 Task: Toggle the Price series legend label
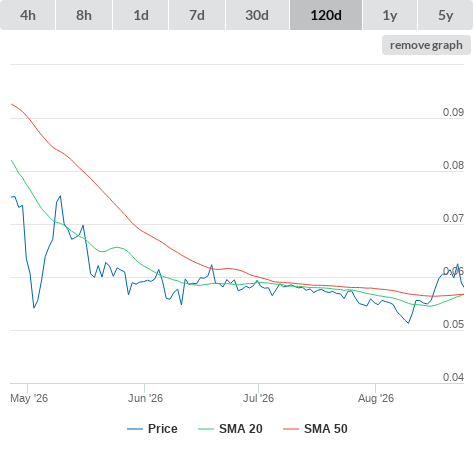(163, 429)
